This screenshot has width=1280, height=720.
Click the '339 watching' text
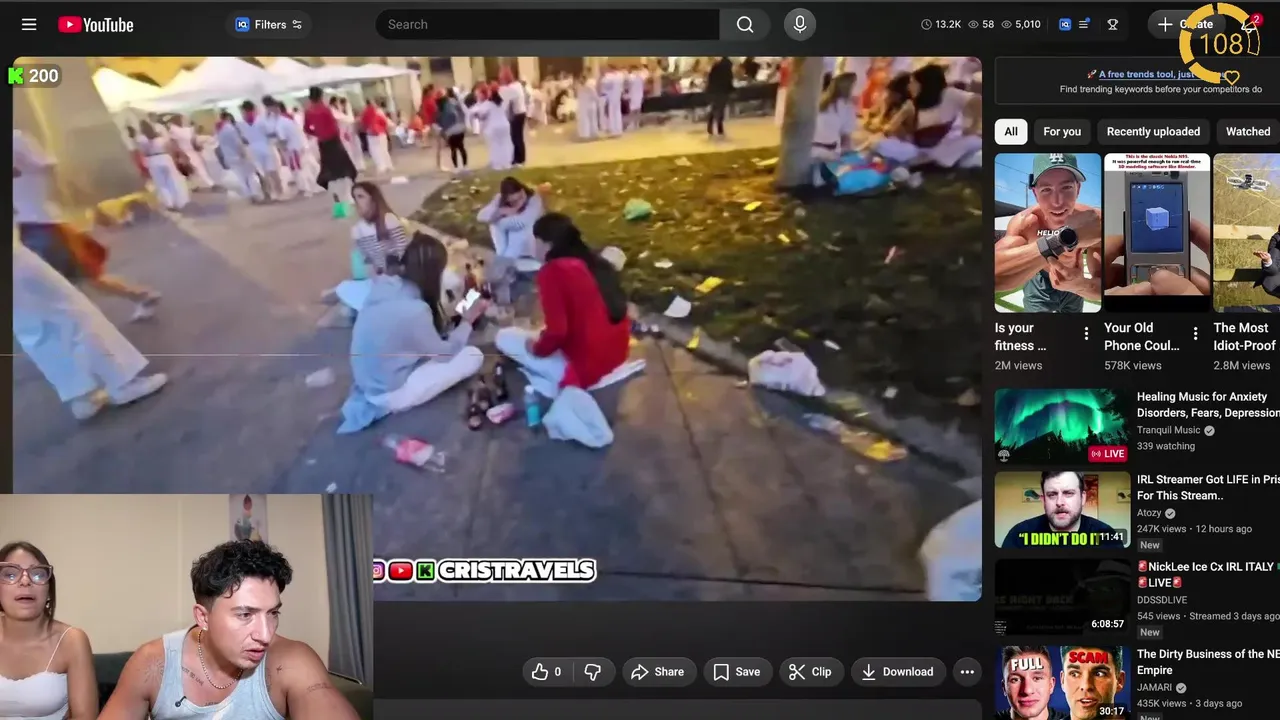point(1166,446)
